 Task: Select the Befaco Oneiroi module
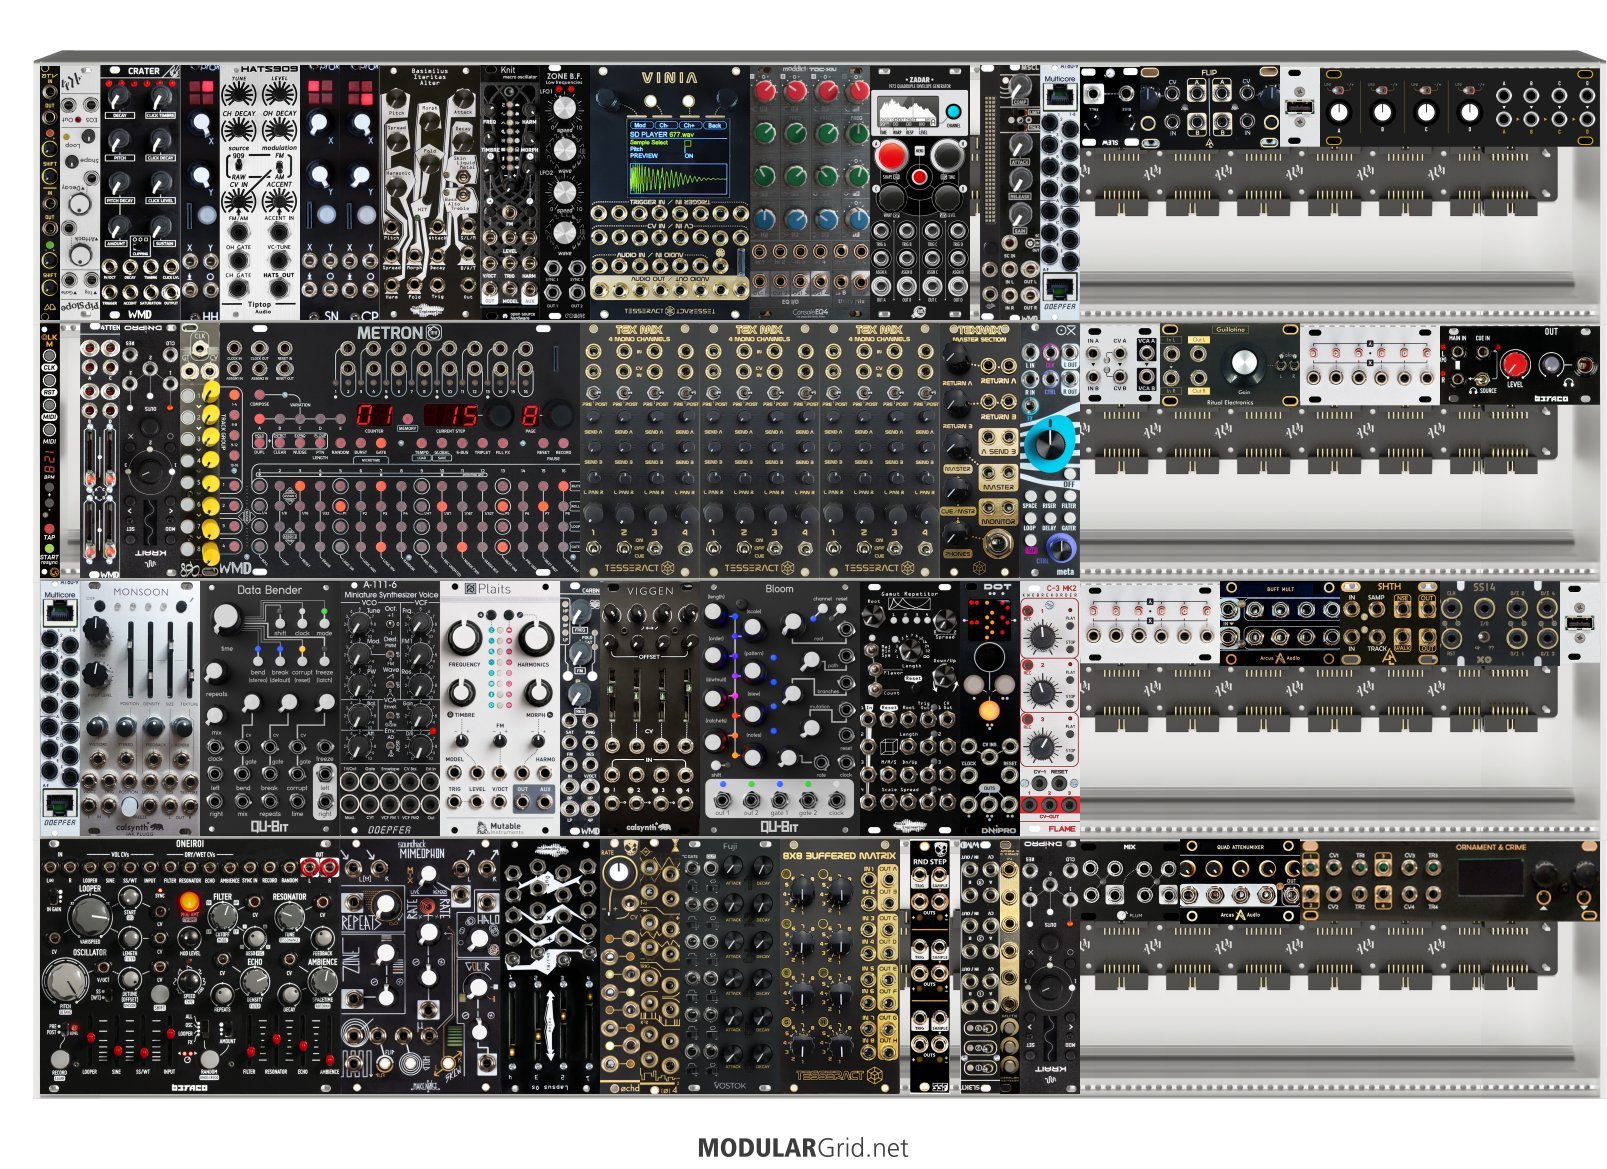190,967
